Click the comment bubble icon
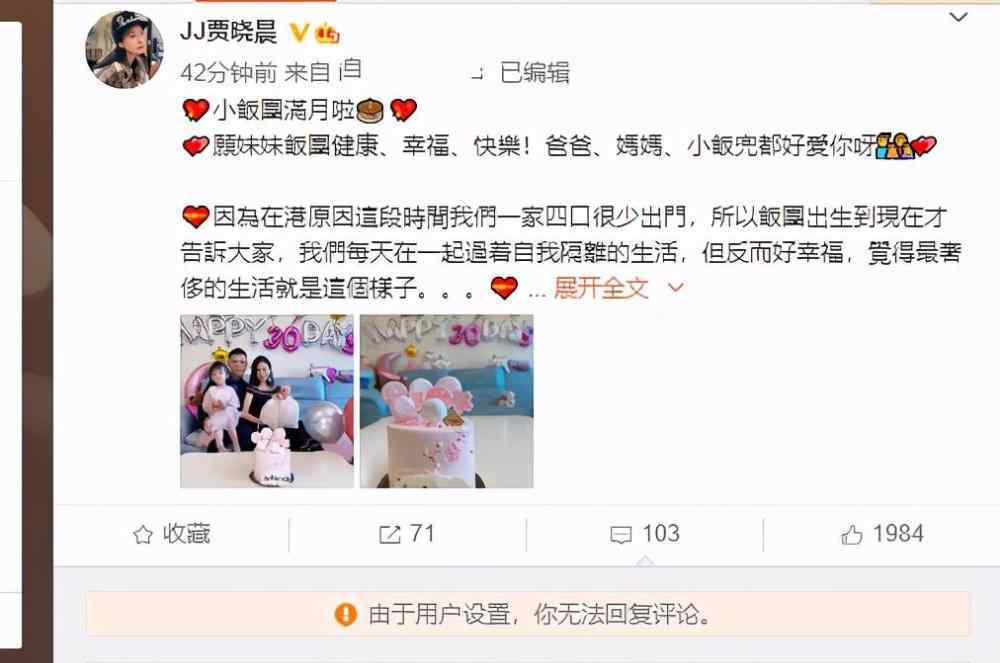Viewport: 1000px width, 663px height. [621, 534]
